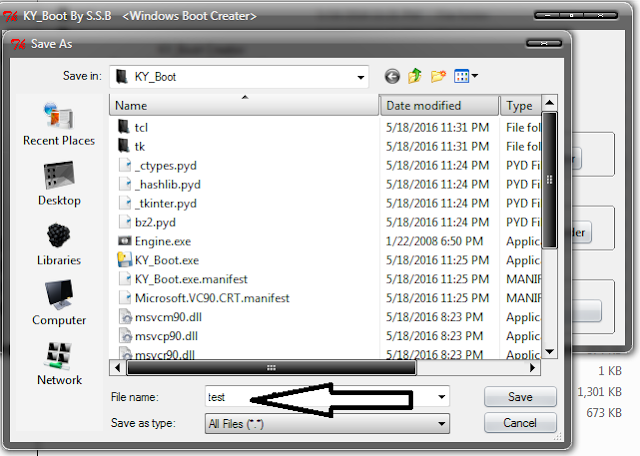The height and width of the screenshot is (456, 640).
Task: Select the file name msvcm90.dll
Action: point(168,317)
